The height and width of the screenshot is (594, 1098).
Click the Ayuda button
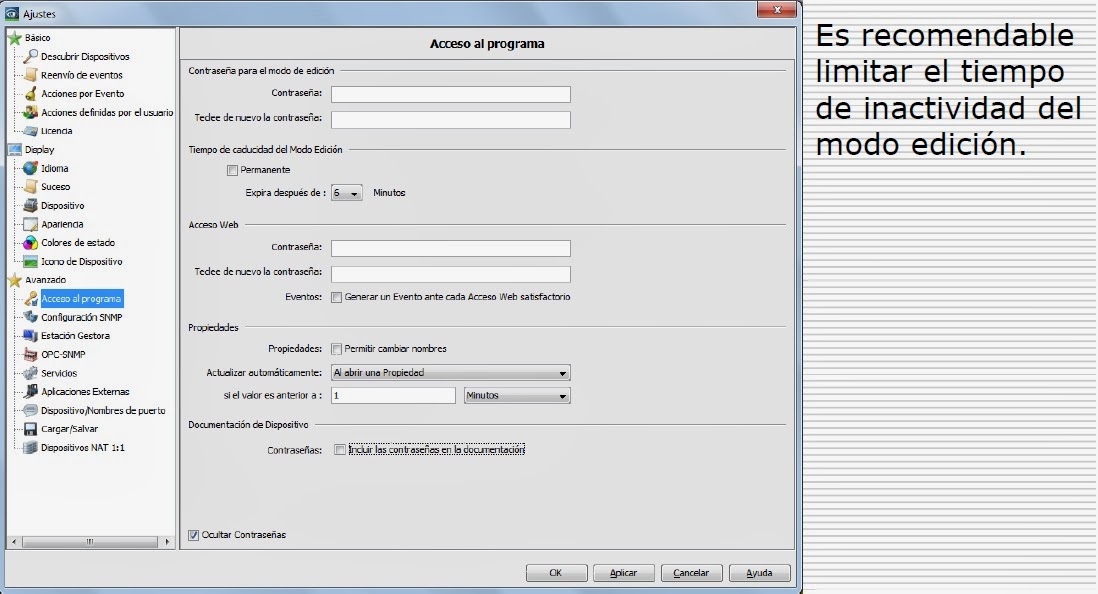[x=759, y=572]
